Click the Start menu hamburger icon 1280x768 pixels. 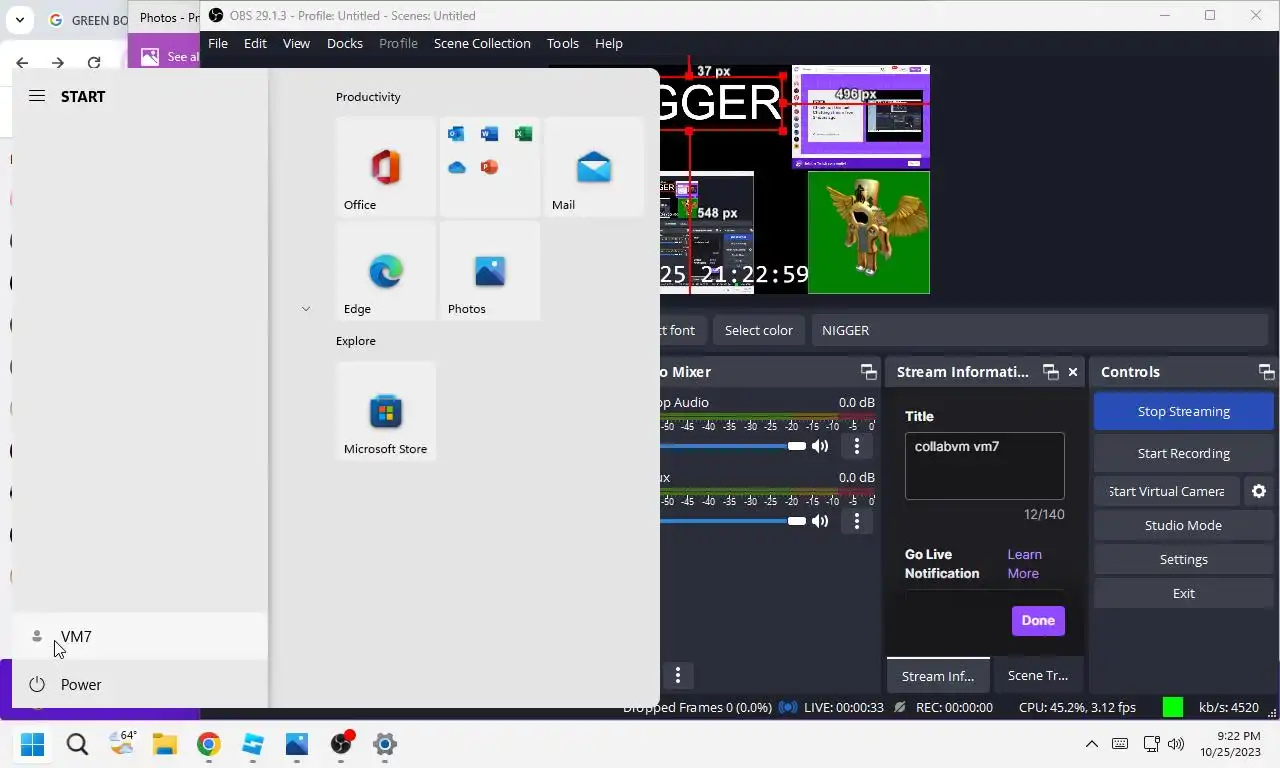click(x=37, y=96)
